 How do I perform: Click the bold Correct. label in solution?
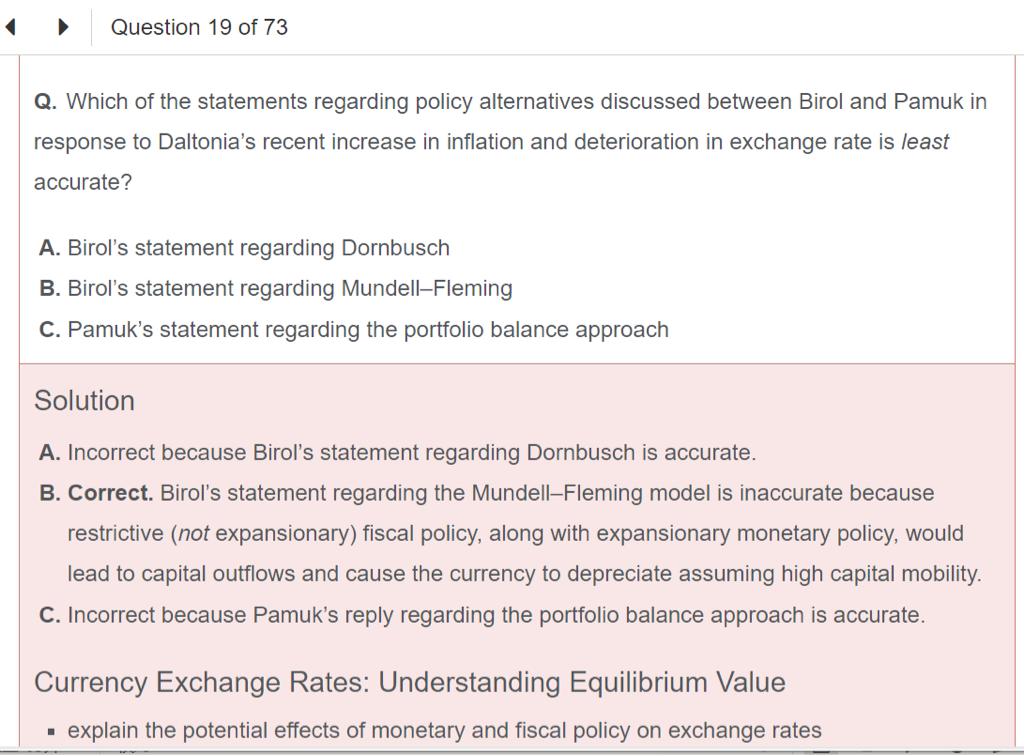pyautogui.click(x=110, y=493)
